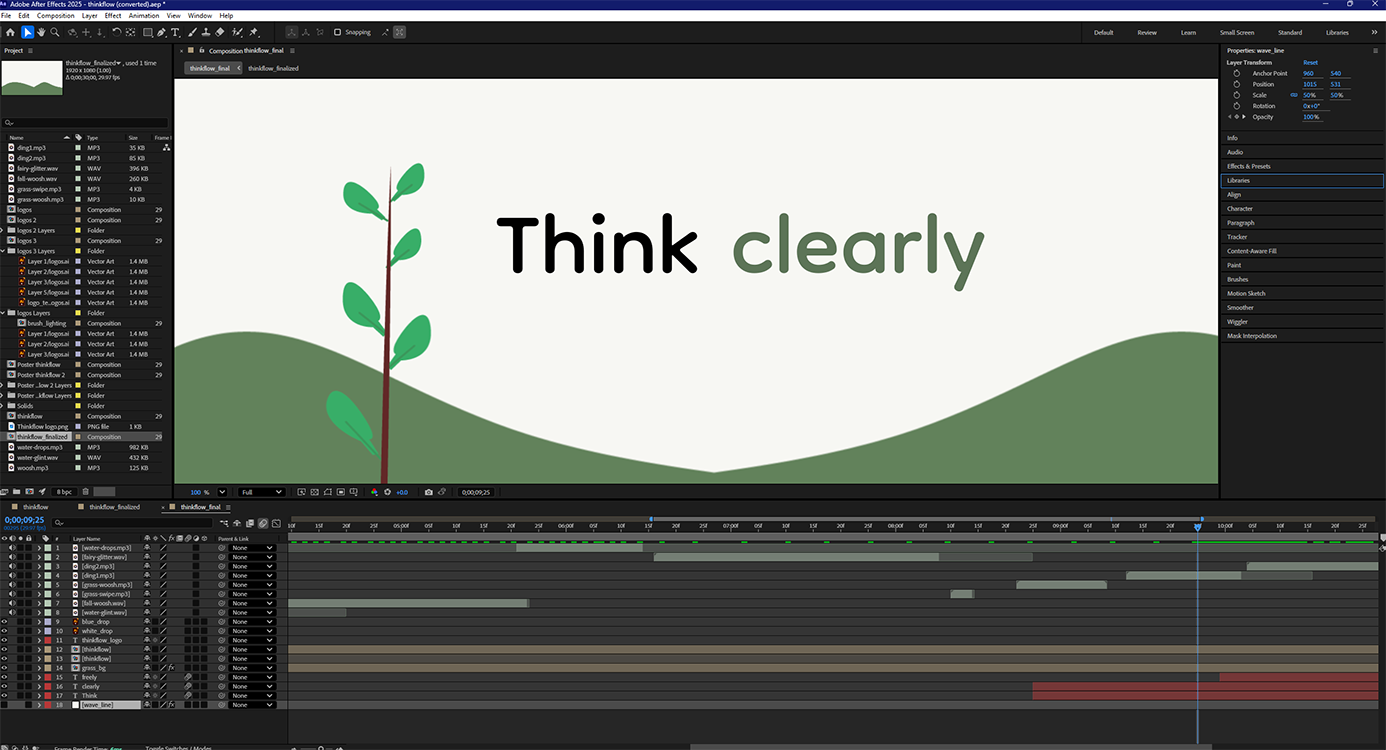Click the timeline layer search field
1386x750 pixels.
click(x=132, y=523)
